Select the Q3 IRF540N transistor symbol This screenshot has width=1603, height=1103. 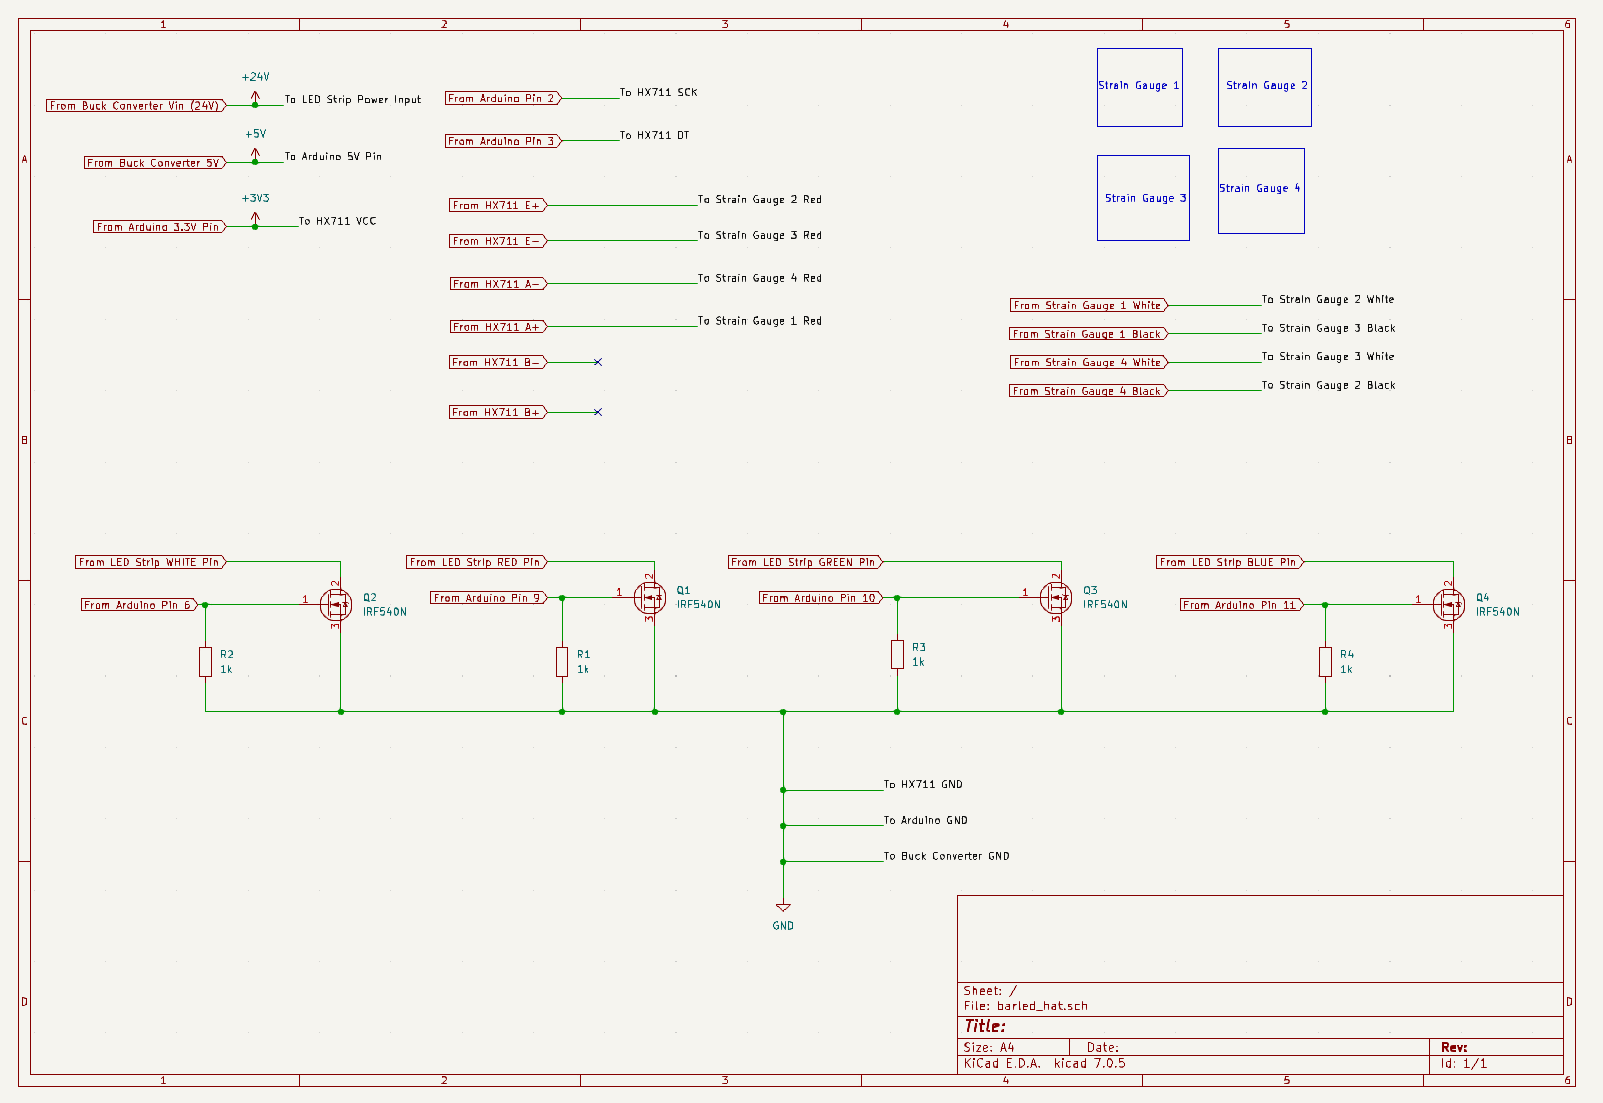[1056, 598]
